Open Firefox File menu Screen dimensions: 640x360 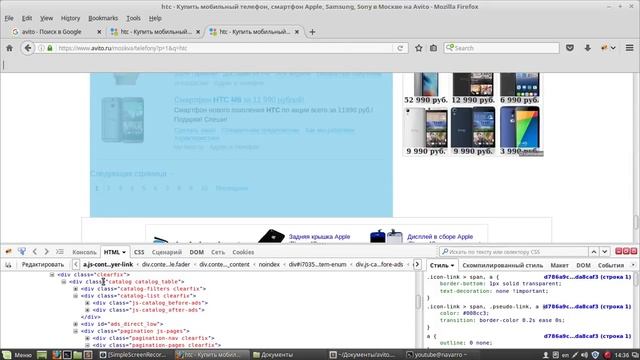[x=9, y=18]
